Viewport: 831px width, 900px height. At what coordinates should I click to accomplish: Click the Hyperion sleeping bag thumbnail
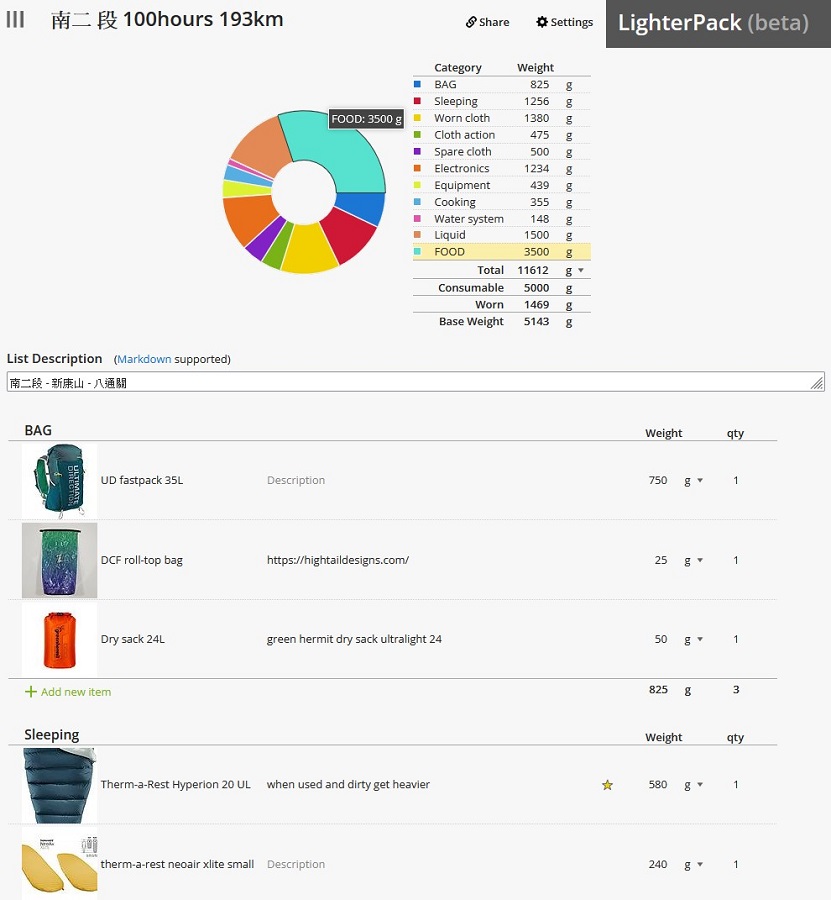pyautogui.click(x=59, y=785)
